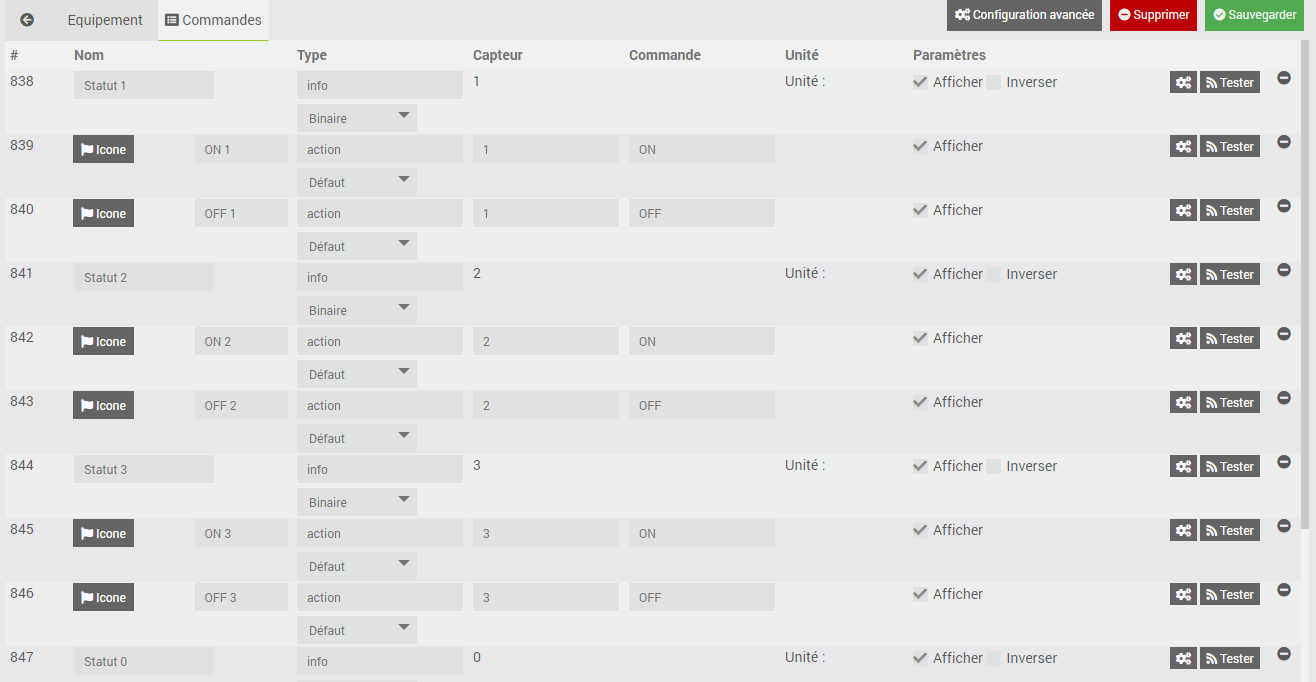
Task: Uncheck Afficher for ON 3 command
Action: click(920, 530)
